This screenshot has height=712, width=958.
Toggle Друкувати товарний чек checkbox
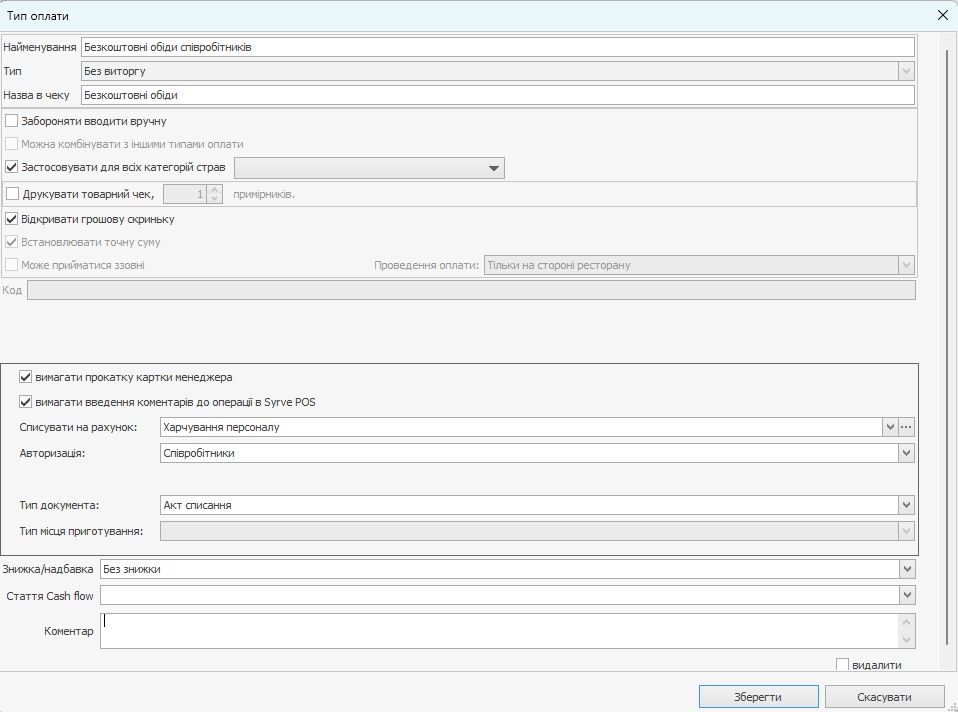[12, 194]
